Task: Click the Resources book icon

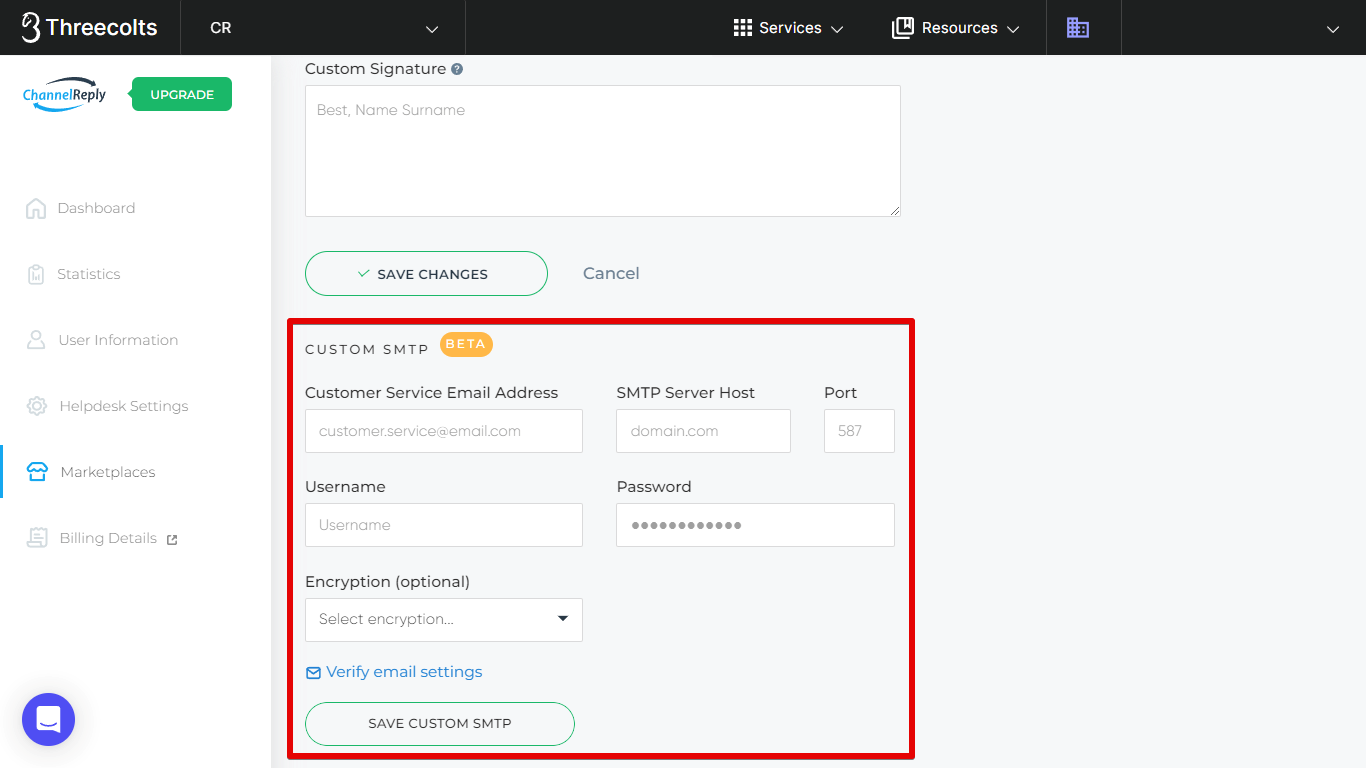Action: pos(903,28)
